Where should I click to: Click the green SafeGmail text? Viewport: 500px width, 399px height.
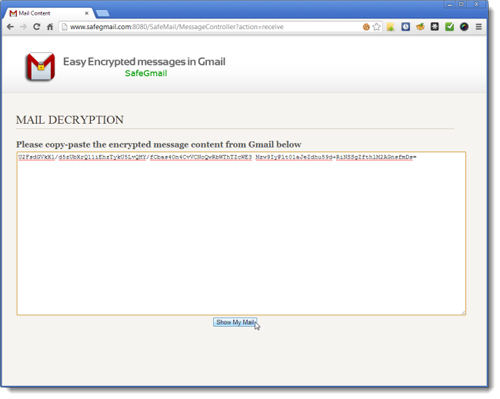146,73
